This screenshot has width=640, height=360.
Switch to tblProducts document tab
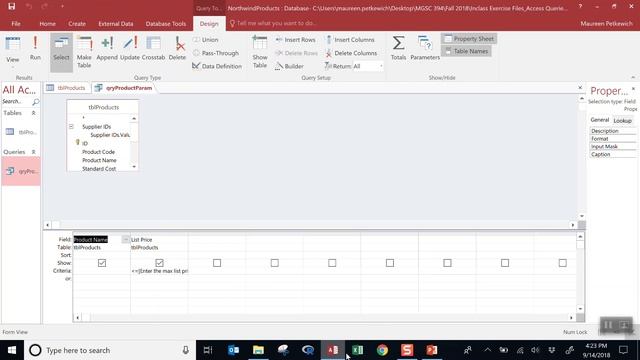[x=66, y=88]
